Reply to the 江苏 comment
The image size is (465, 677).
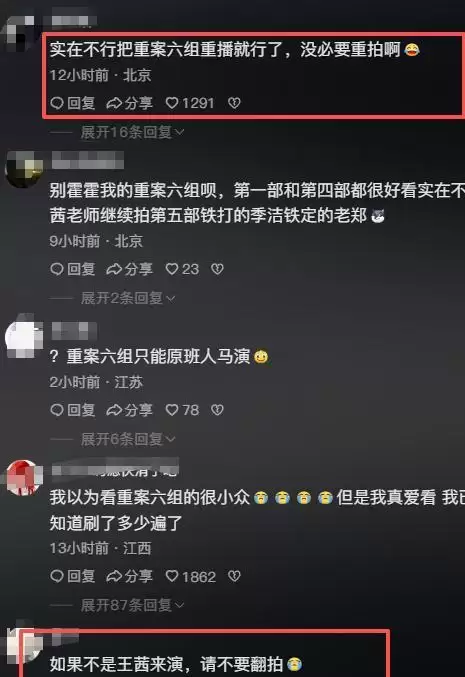(x=73, y=410)
